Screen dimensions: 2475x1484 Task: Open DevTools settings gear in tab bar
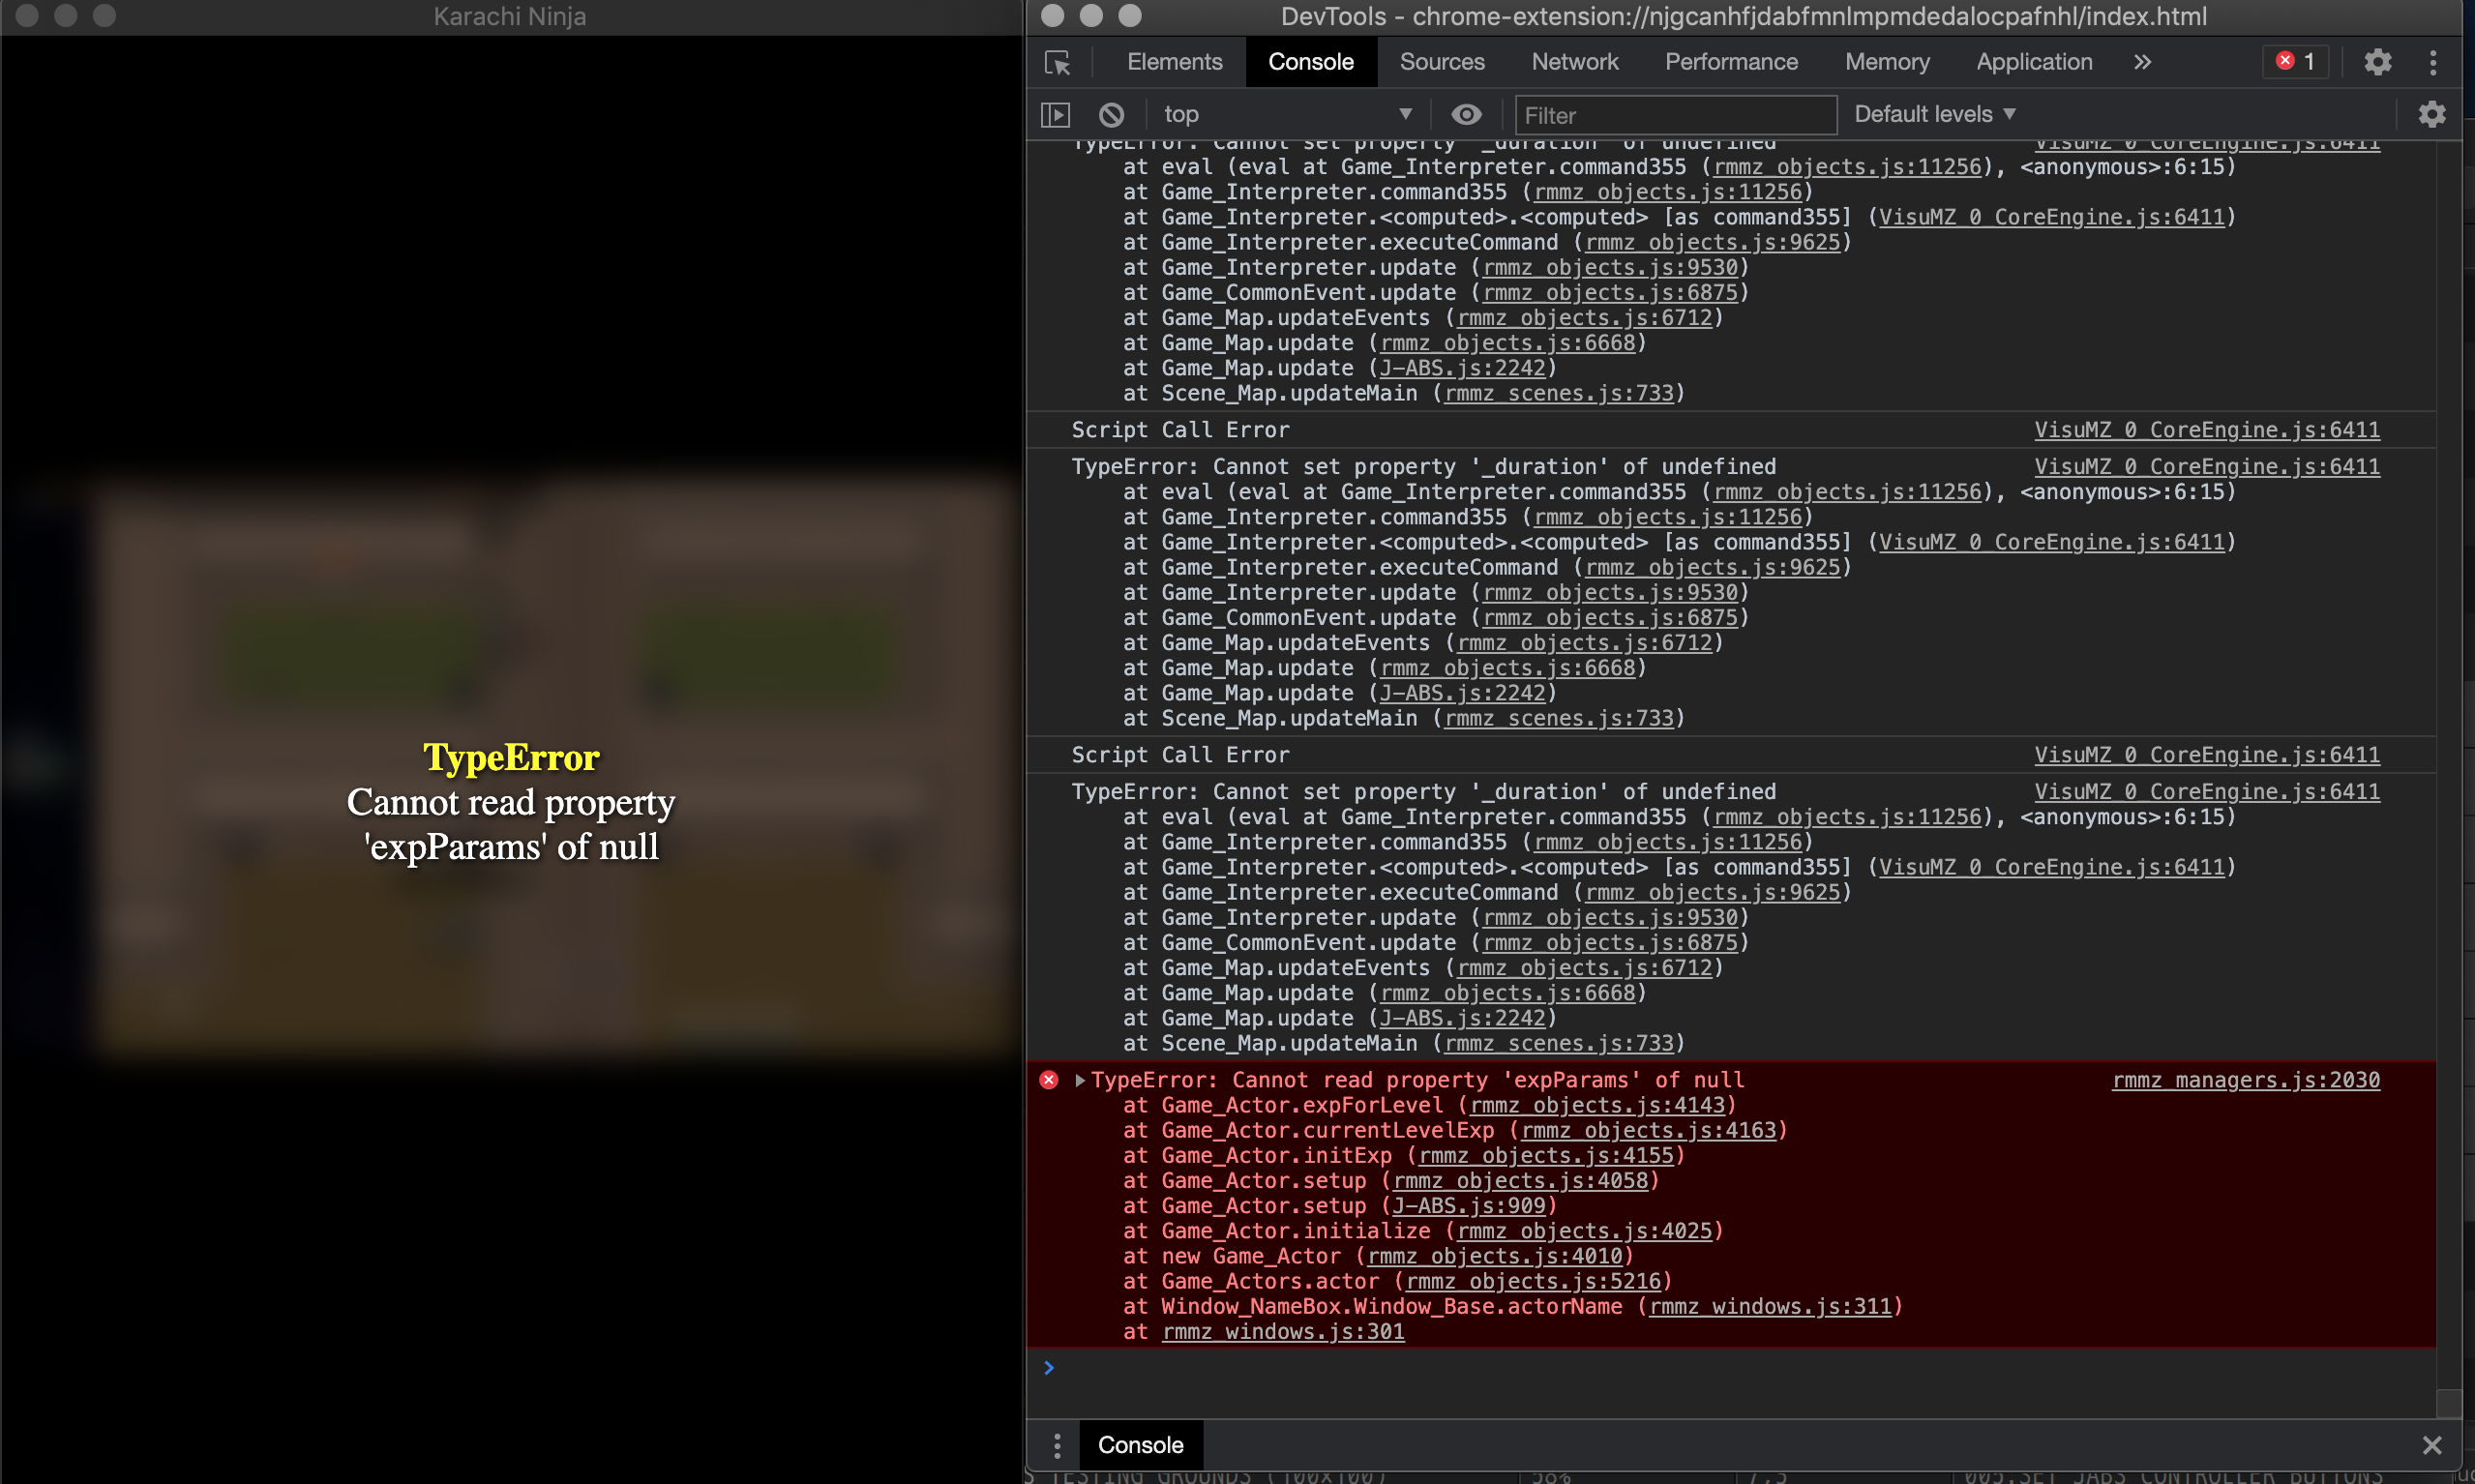2377,62
